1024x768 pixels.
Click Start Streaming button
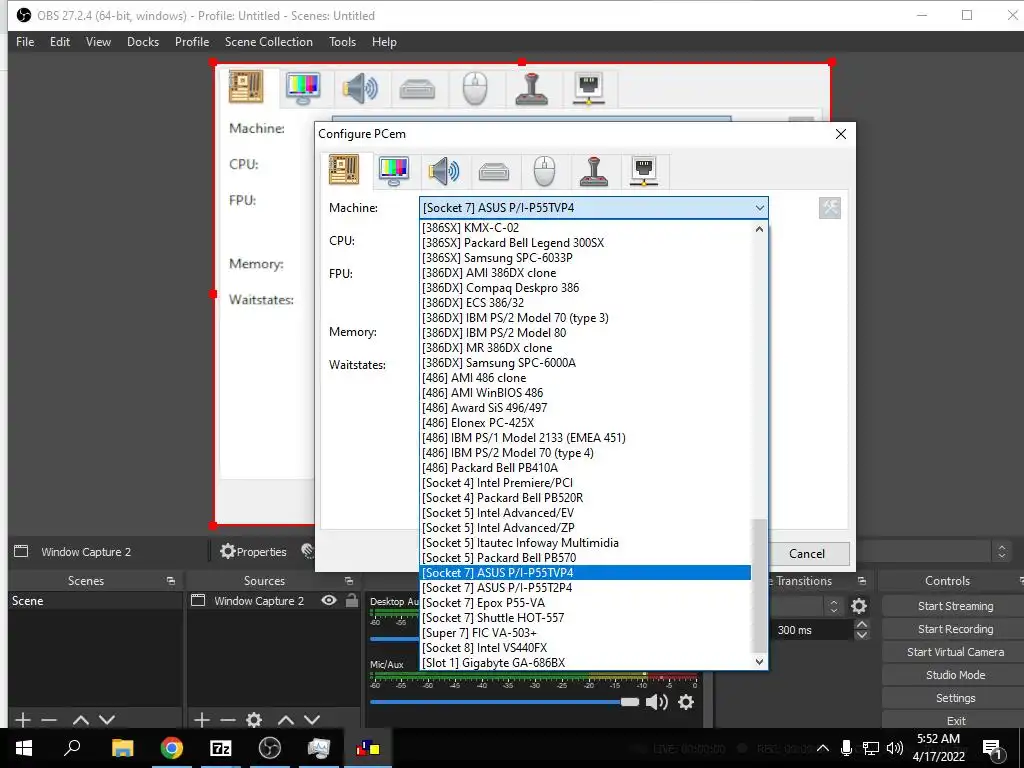(955, 606)
